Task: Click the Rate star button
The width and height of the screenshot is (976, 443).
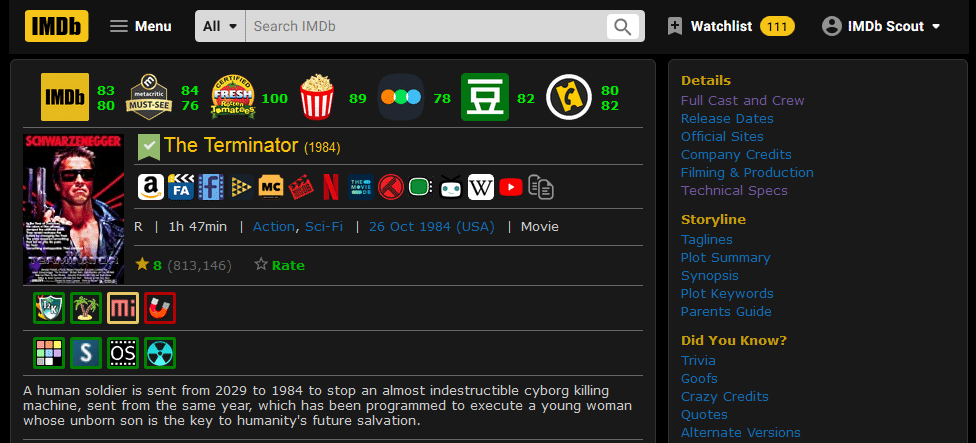Action: [279, 265]
